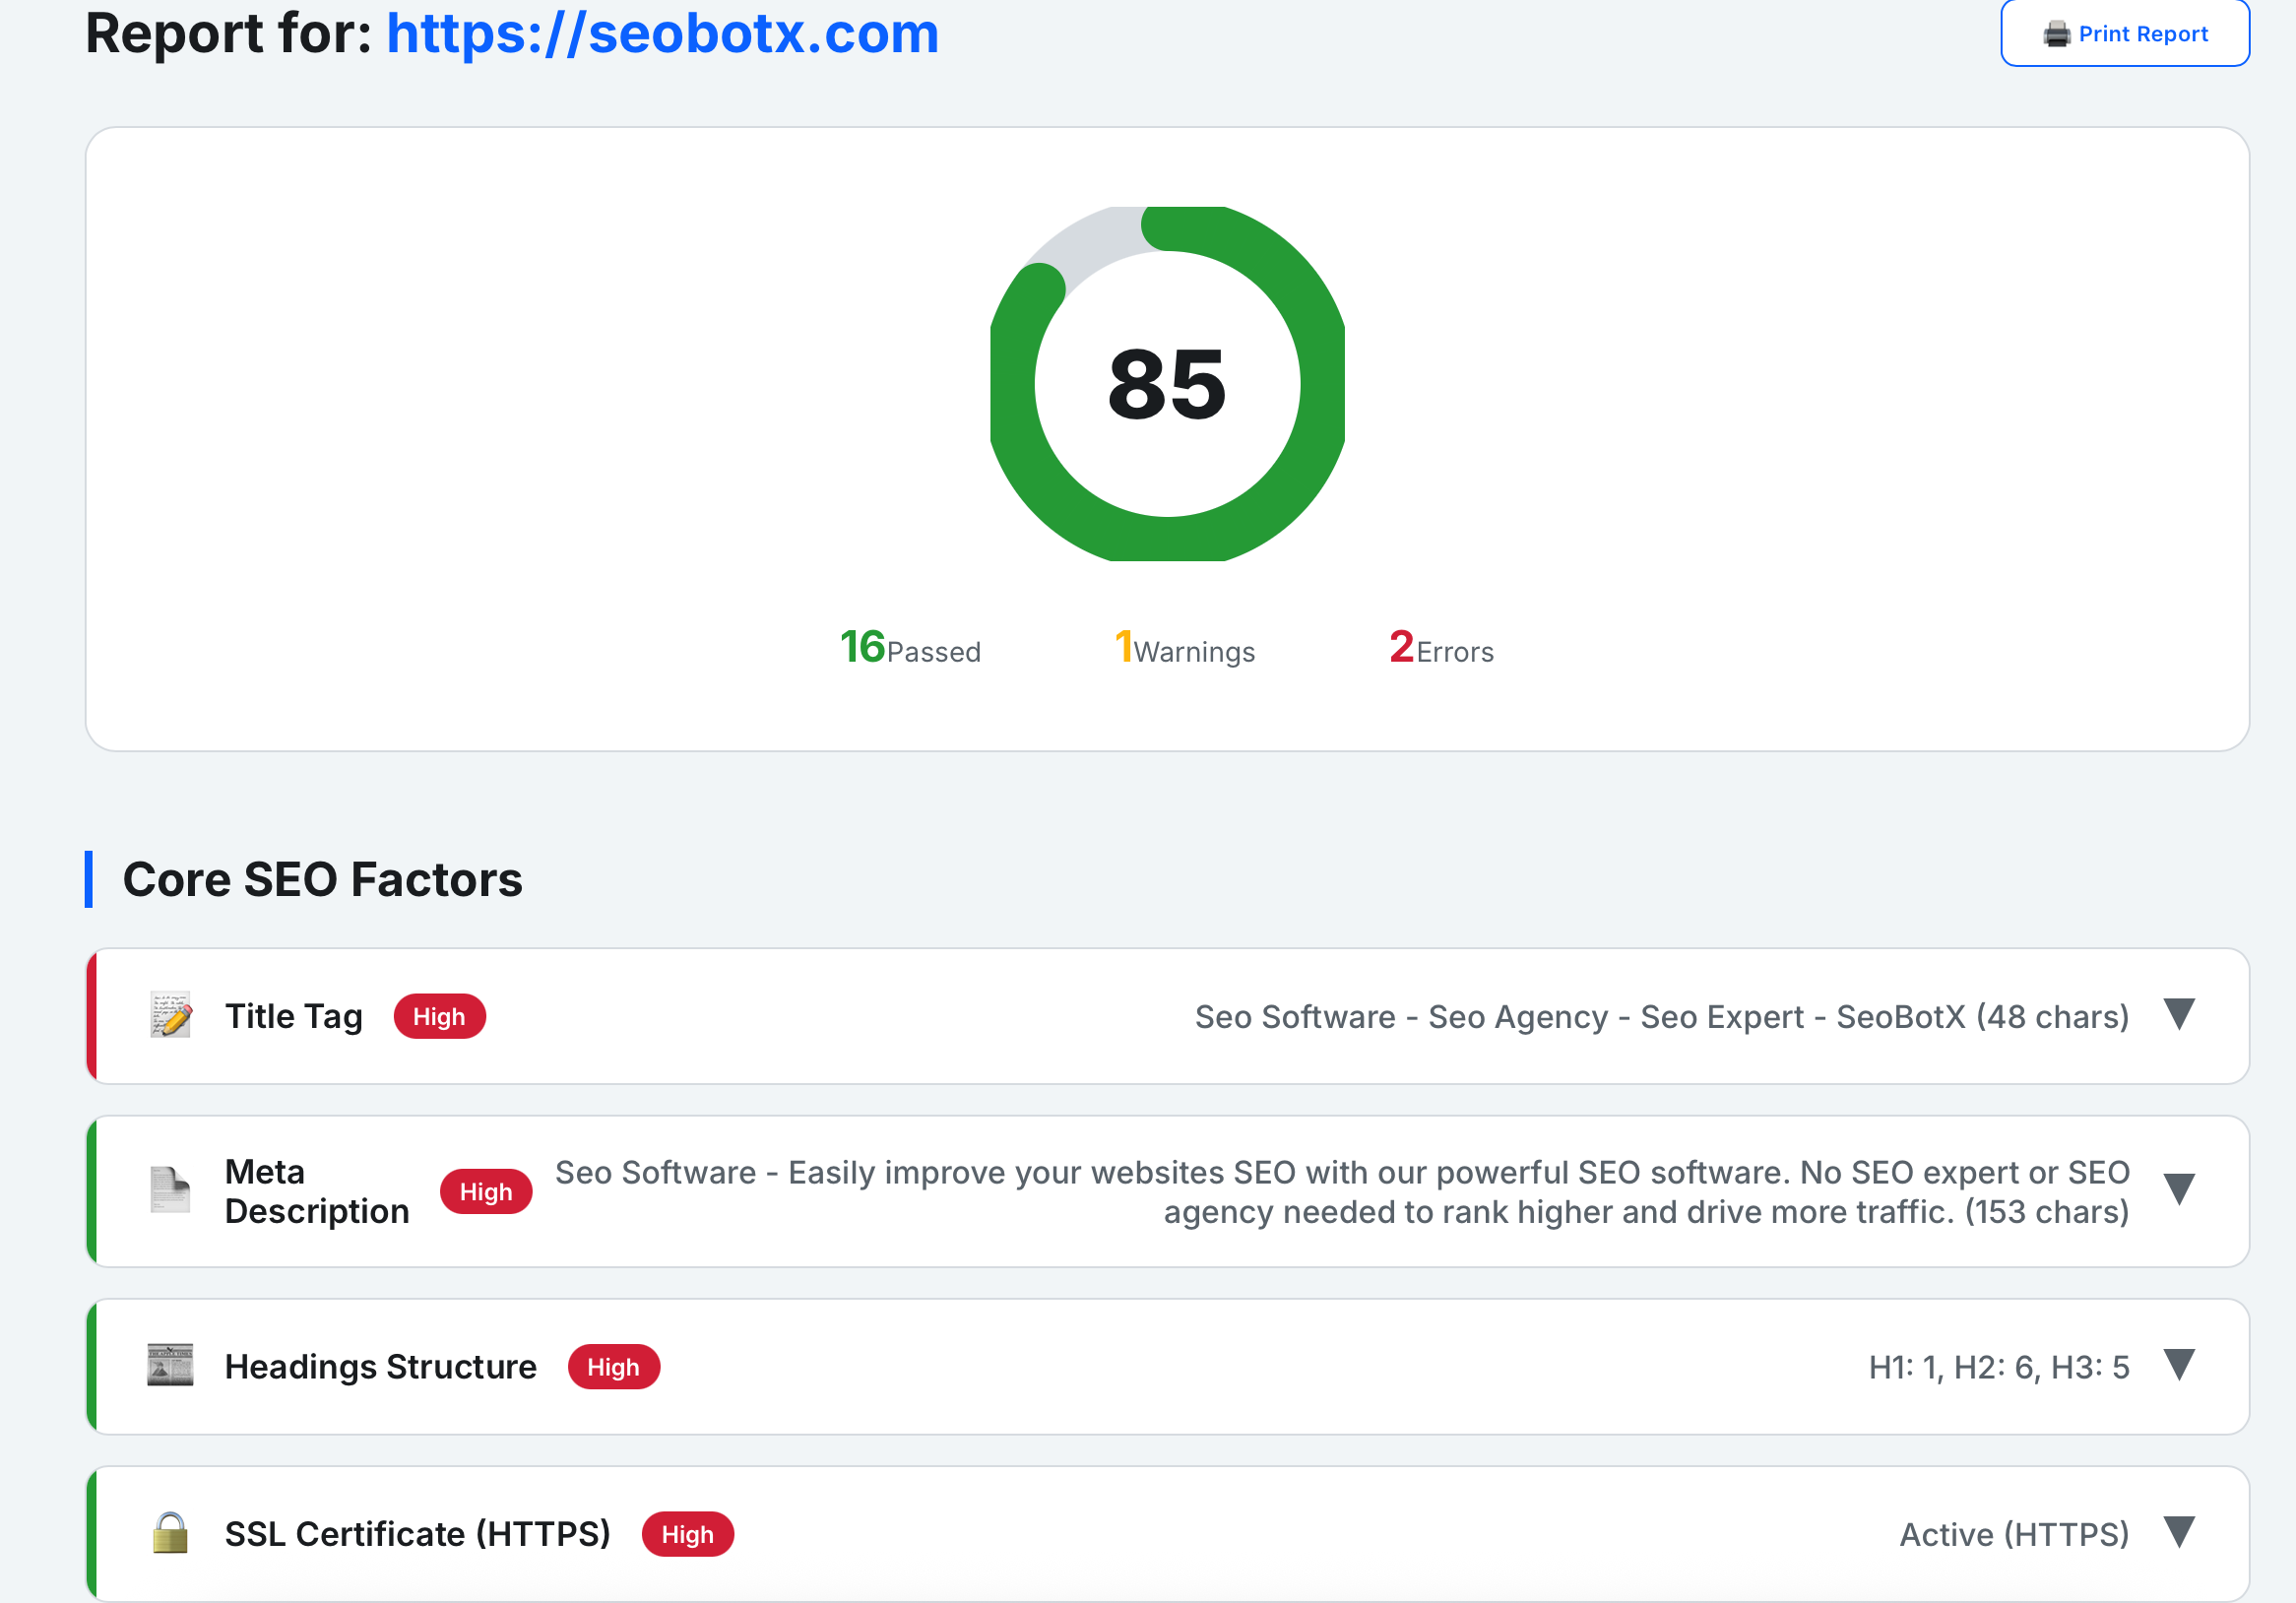2296x1603 pixels.
Task: Click the 16 Passed count
Action: pos(910,648)
